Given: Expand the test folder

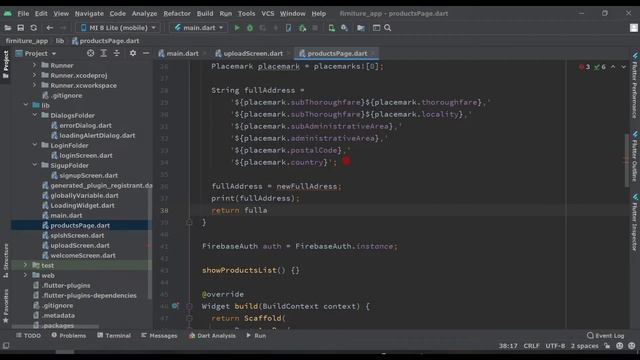Looking at the screenshot, I should [x=26, y=265].
